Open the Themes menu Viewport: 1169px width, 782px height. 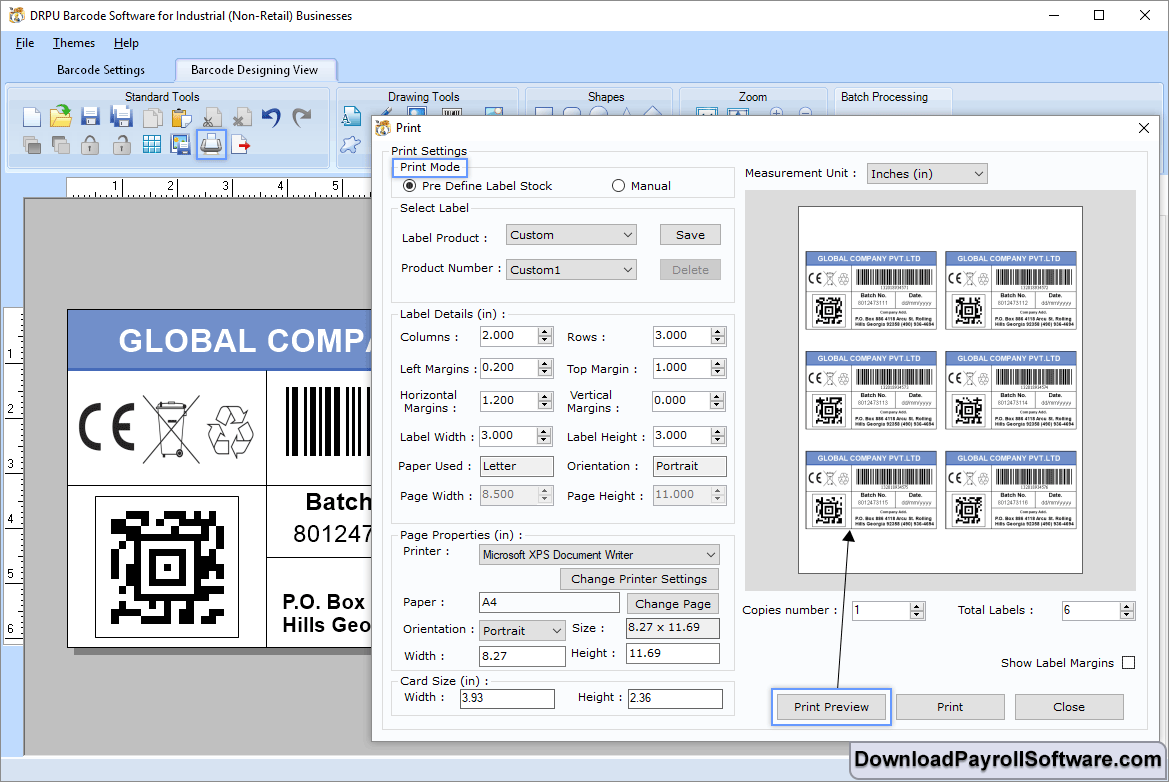pos(73,43)
